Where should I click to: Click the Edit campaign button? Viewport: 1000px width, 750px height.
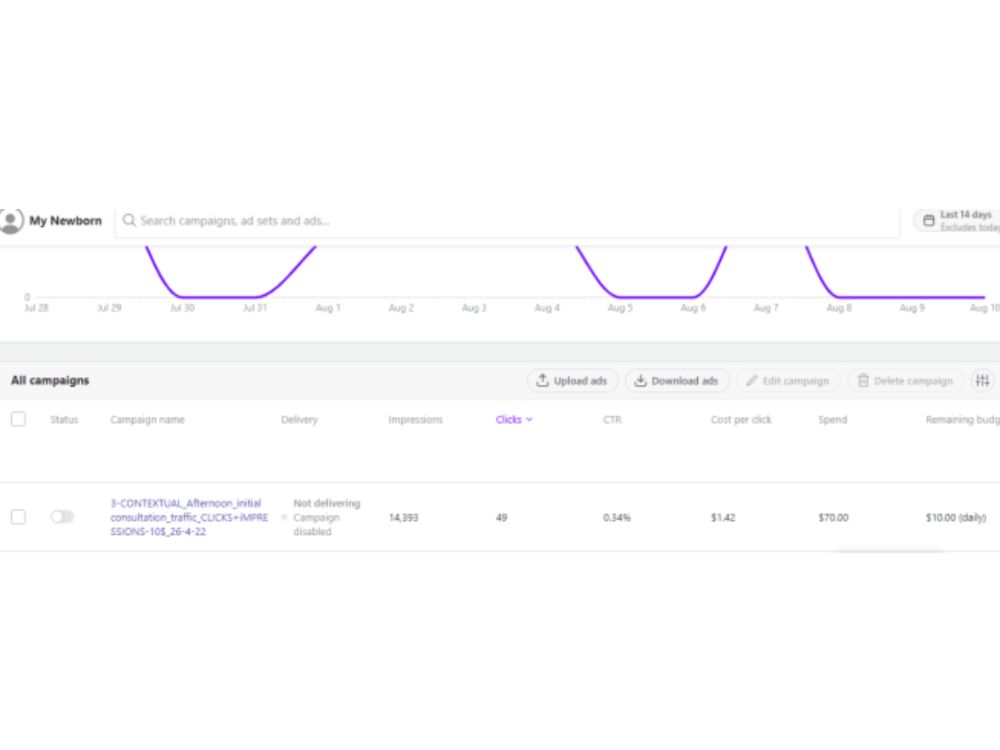pyautogui.click(x=788, y=381)
